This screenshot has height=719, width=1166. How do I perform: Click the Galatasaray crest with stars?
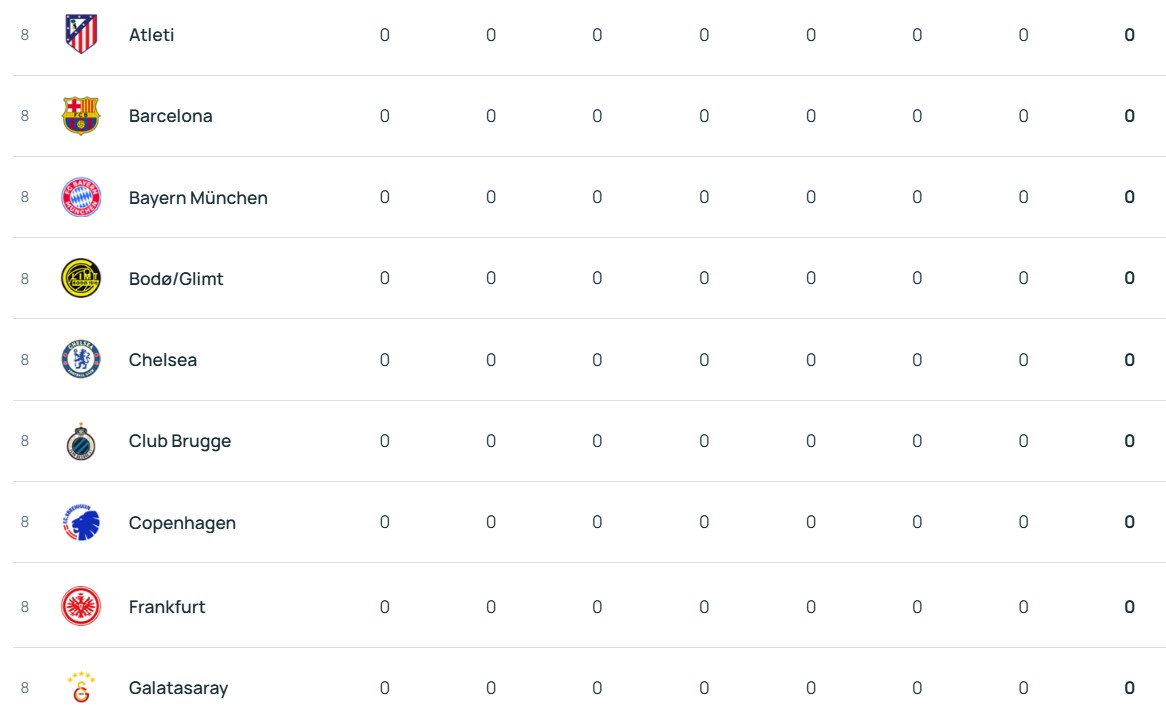[81, 687]
